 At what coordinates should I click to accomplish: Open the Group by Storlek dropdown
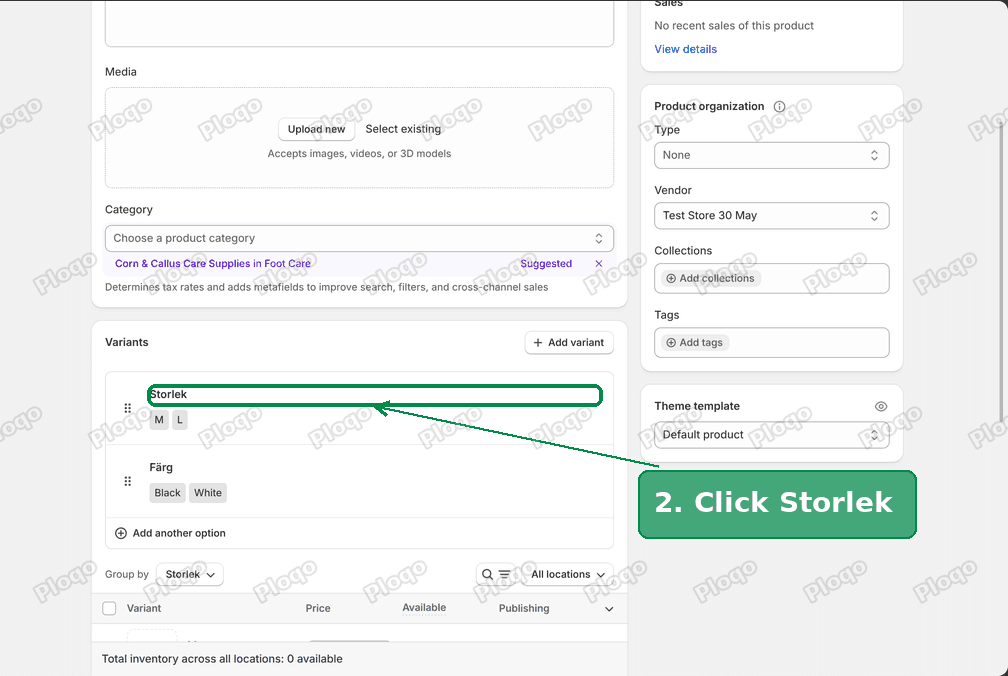190,574
